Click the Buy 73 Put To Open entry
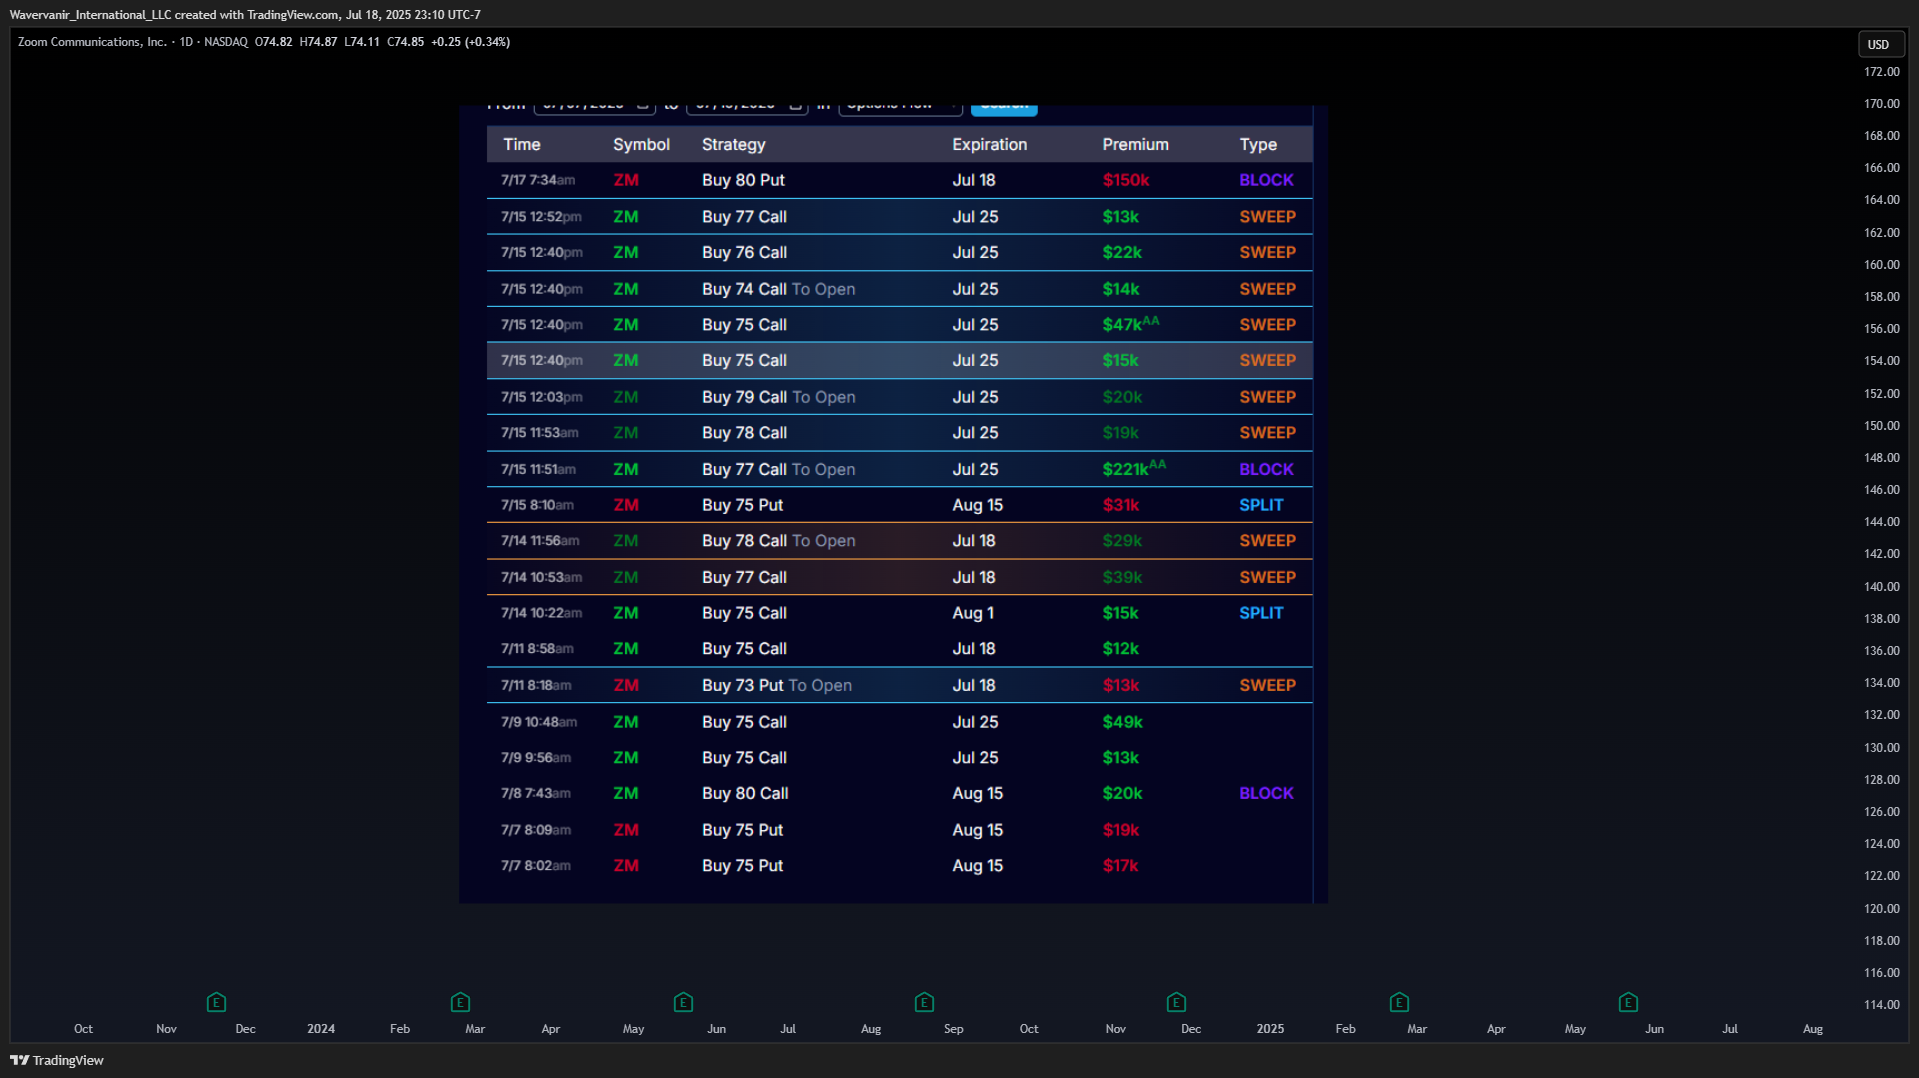Image resolution: width=1919 pixels, height=1078 pixels. pos(776,685)
